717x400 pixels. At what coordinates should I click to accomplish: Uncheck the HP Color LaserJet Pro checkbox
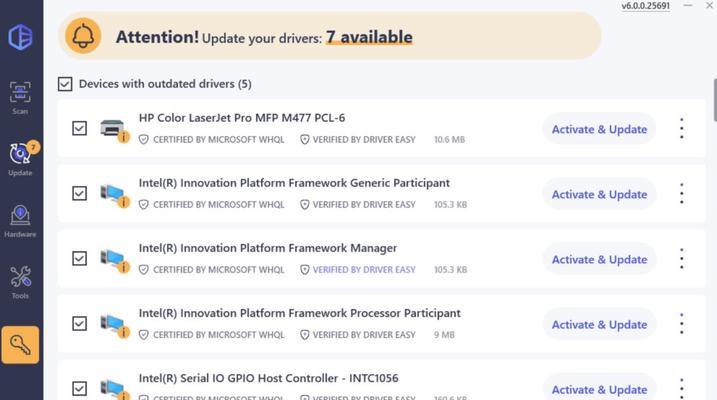pyautogui.click(x=80, y=128)
